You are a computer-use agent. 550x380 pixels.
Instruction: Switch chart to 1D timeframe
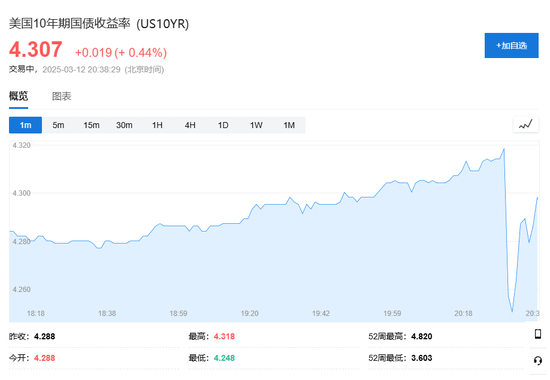click(223, 125)
